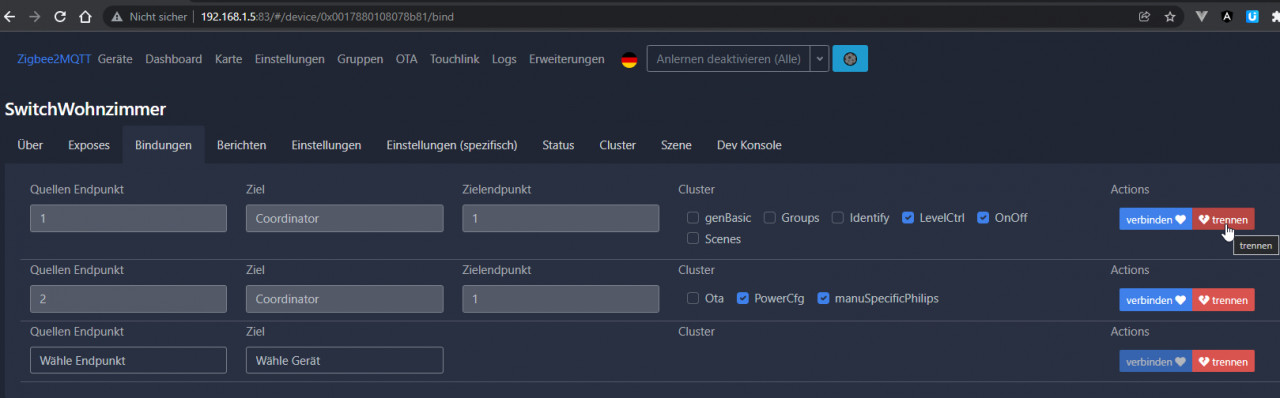Enable the genBasic cluster checkbox
1280x398 pixels.
pyautogui.click(x=693, y=217)
